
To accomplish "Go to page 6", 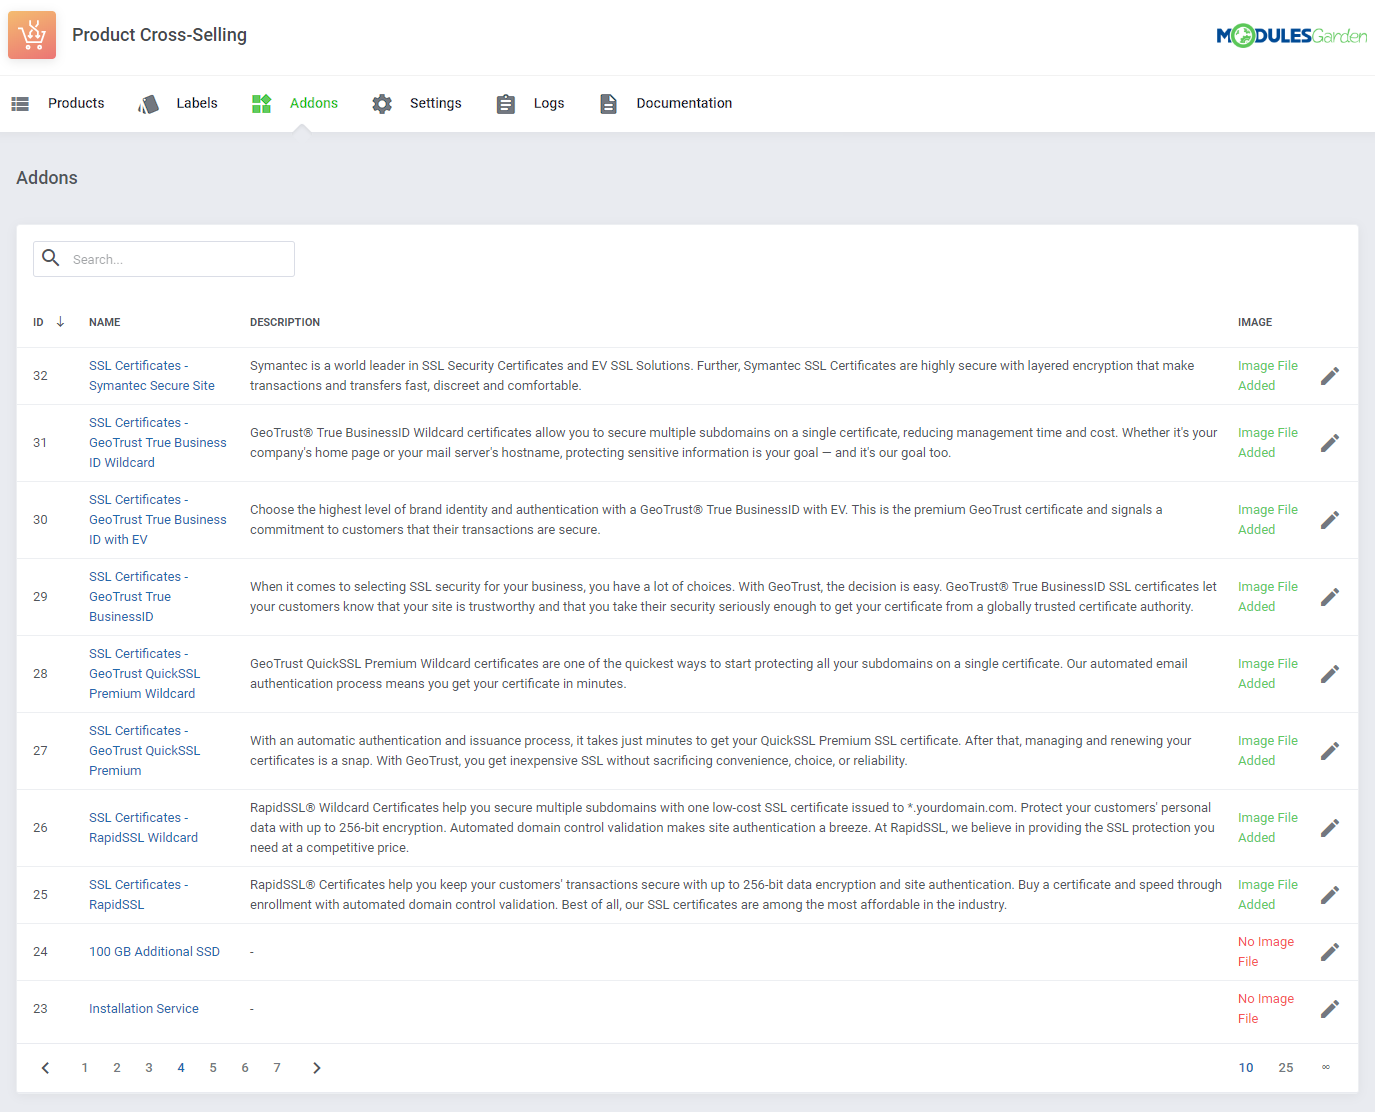I will [245, 1068].
